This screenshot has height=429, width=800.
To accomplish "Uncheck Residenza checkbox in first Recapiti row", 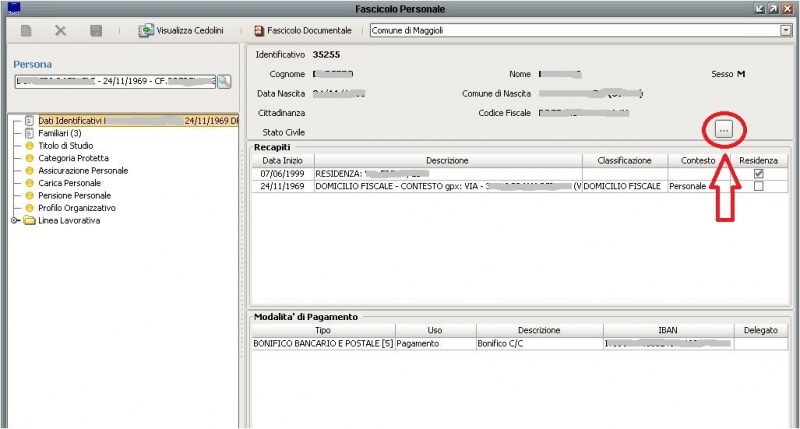I will (x=758, y=173).
